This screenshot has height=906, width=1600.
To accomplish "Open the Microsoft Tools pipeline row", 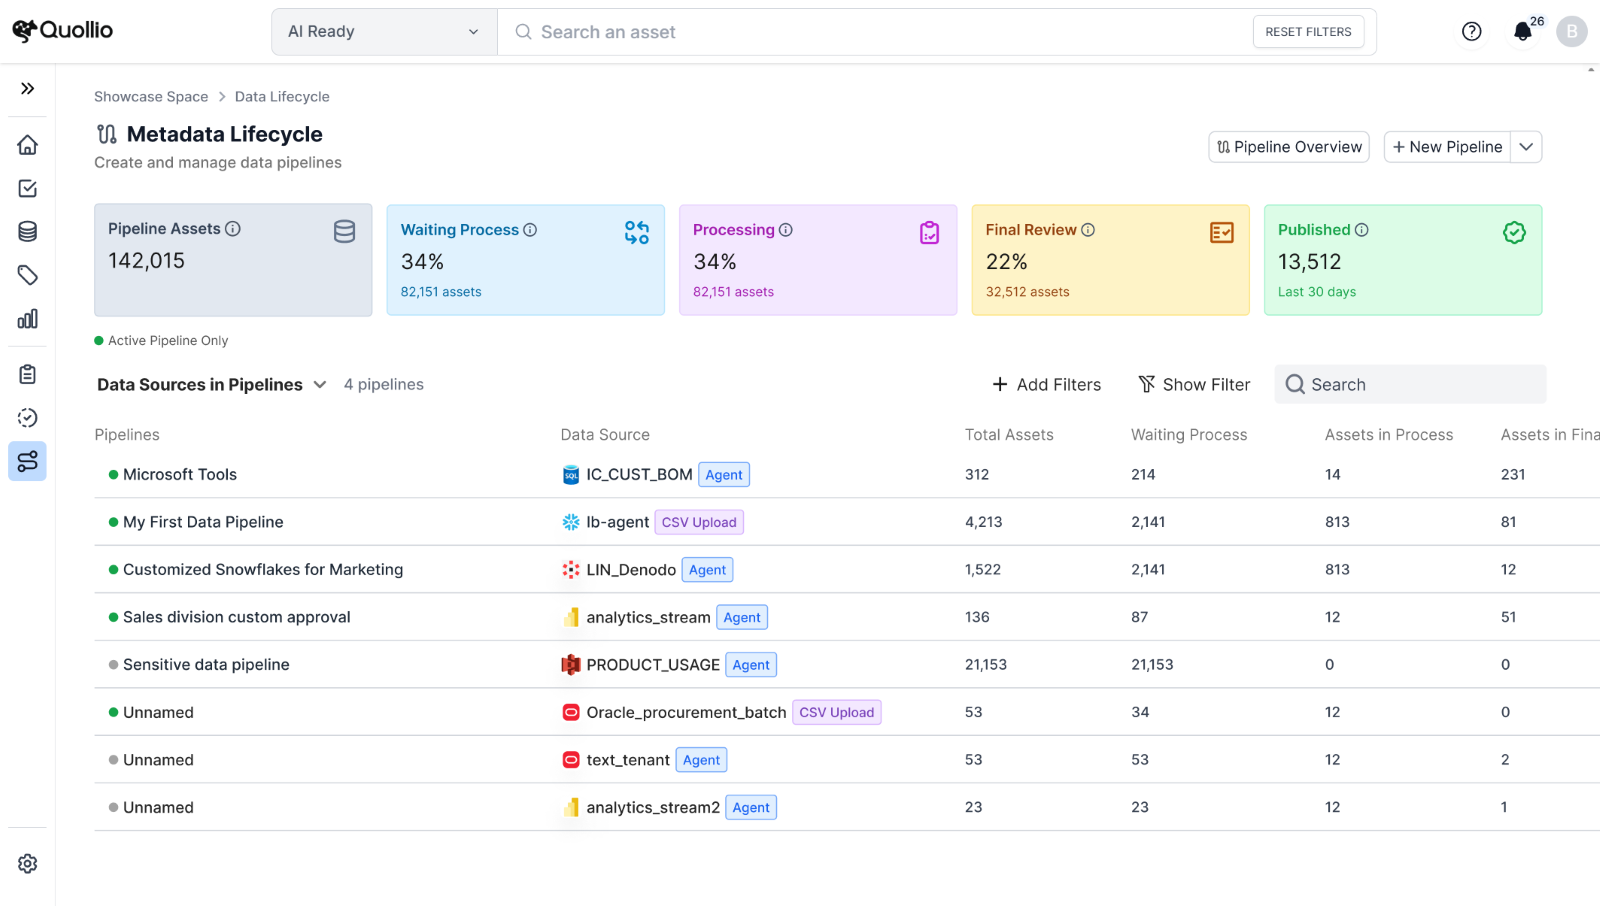I will (180, 475).
